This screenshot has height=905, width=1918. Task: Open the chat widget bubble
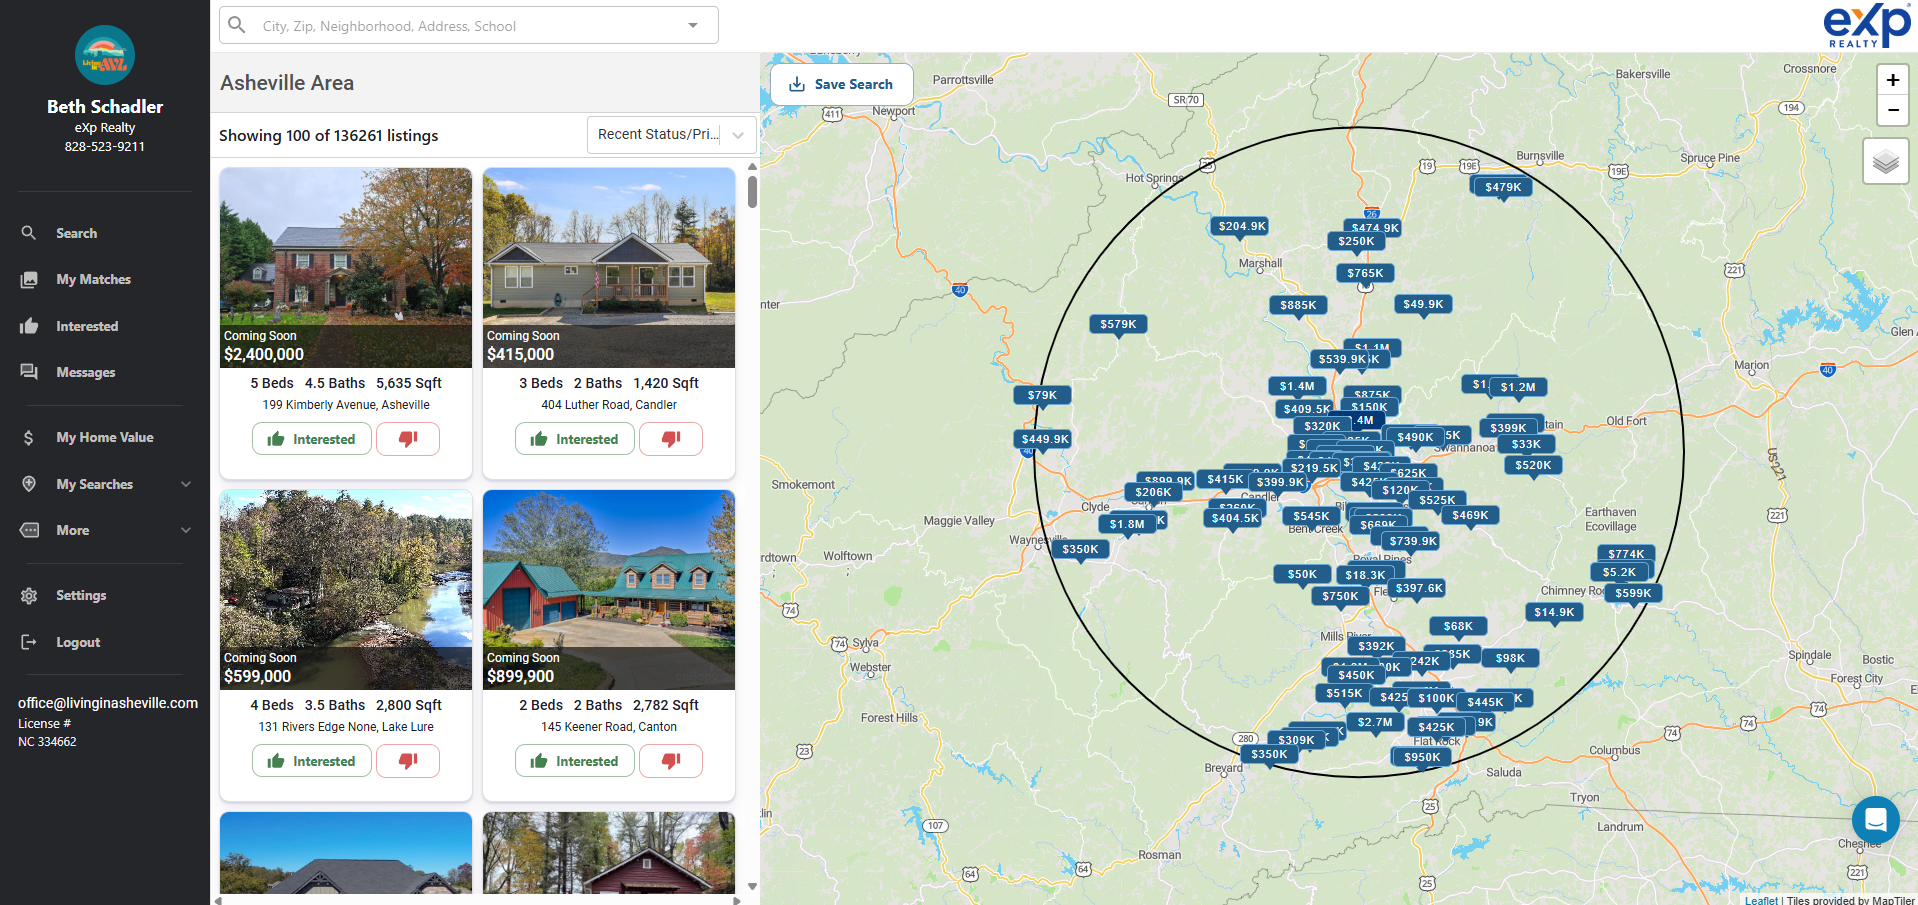[x=1875, y=820]
